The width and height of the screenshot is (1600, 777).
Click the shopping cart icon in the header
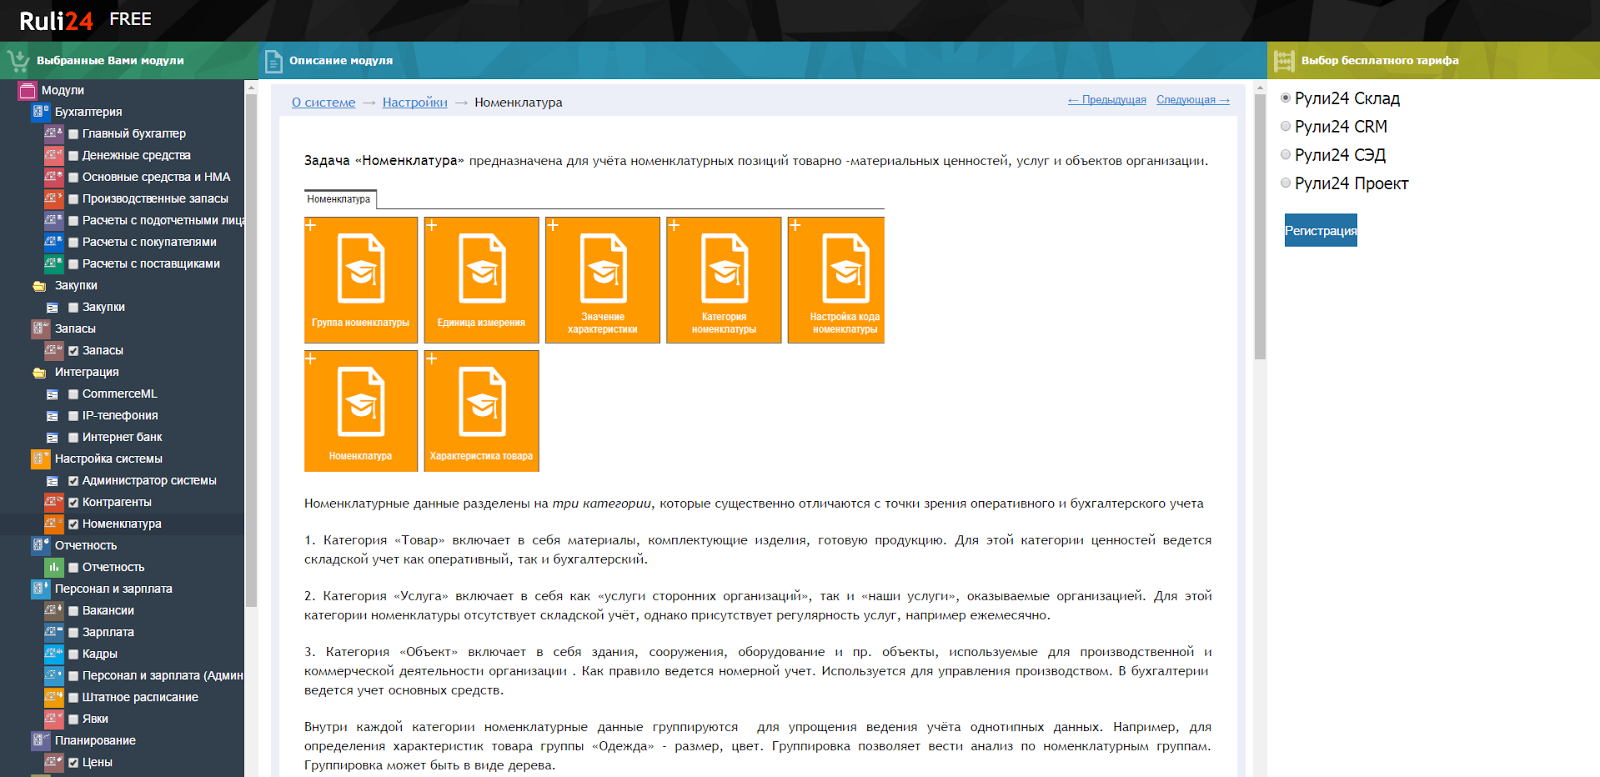[x=17, y=61]
